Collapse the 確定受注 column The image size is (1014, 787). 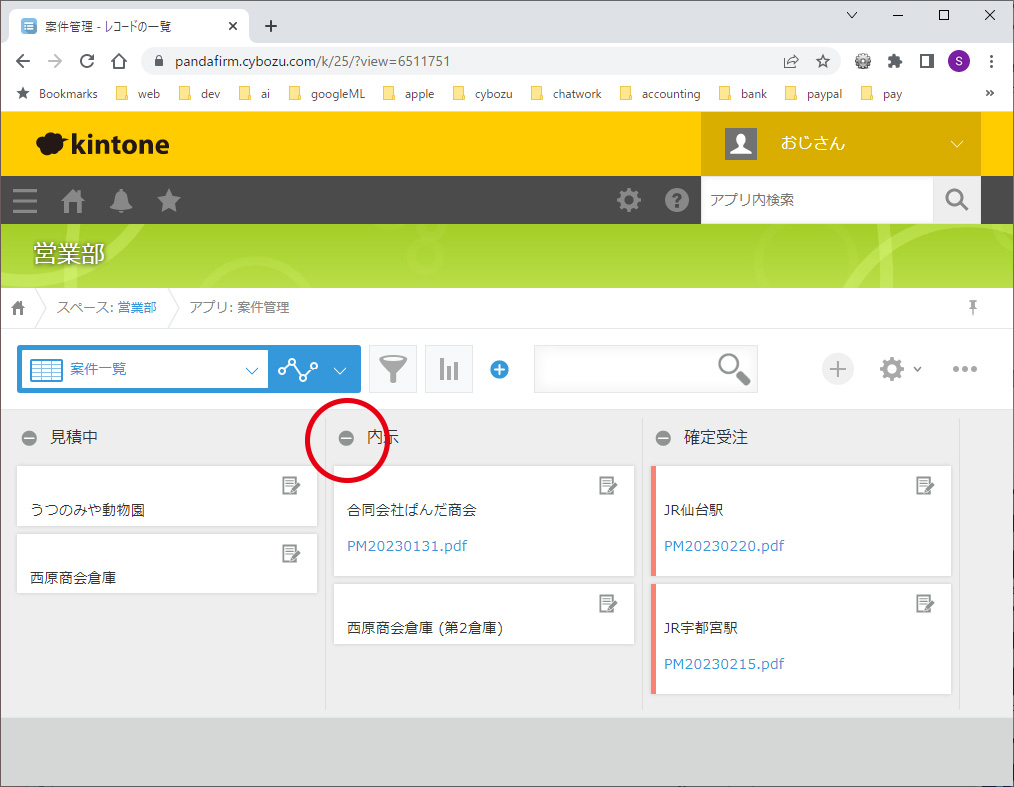click(663, 438)
